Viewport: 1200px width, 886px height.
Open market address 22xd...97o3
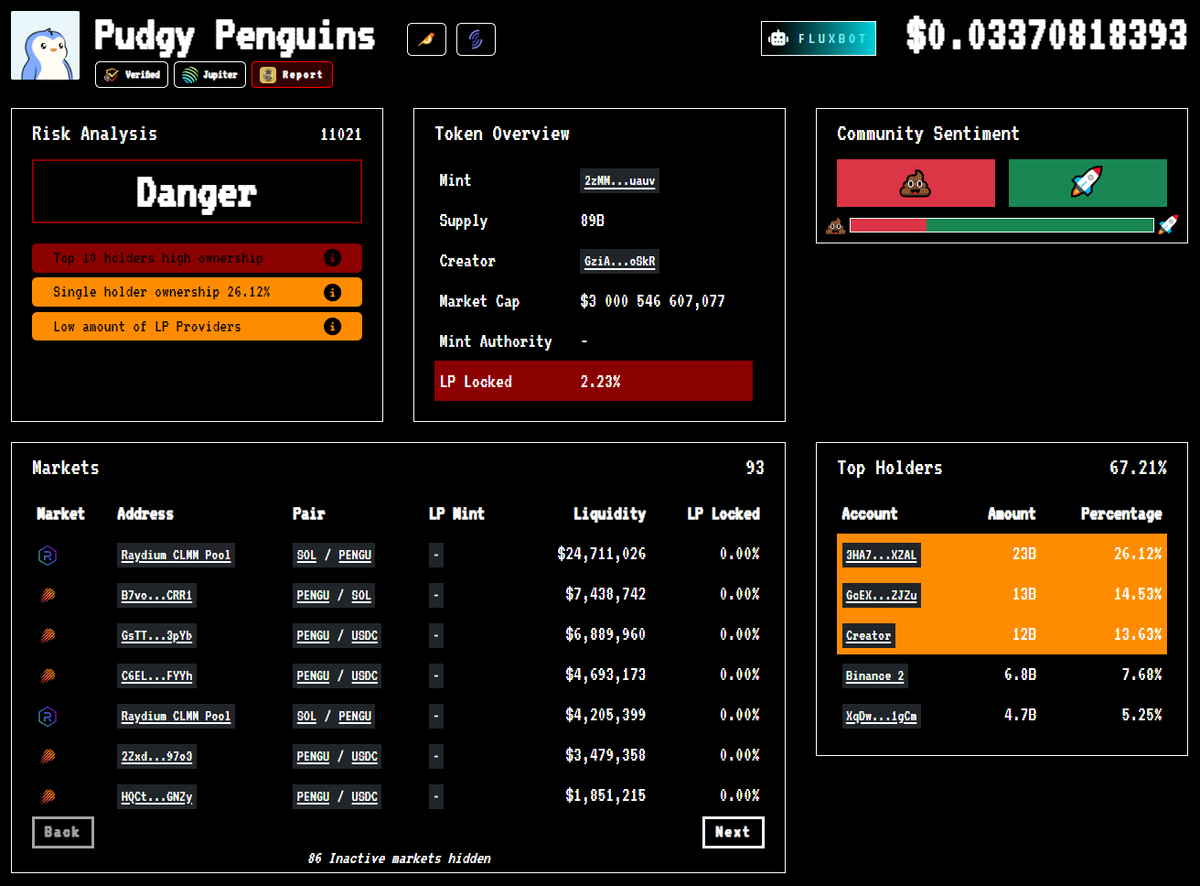(157, 757)
